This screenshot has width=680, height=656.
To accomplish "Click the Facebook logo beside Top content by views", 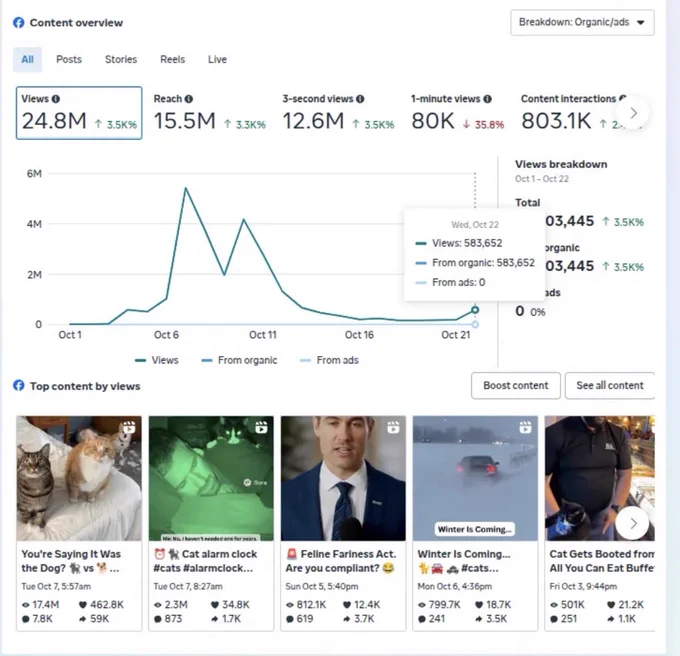I will click(19, 385).
